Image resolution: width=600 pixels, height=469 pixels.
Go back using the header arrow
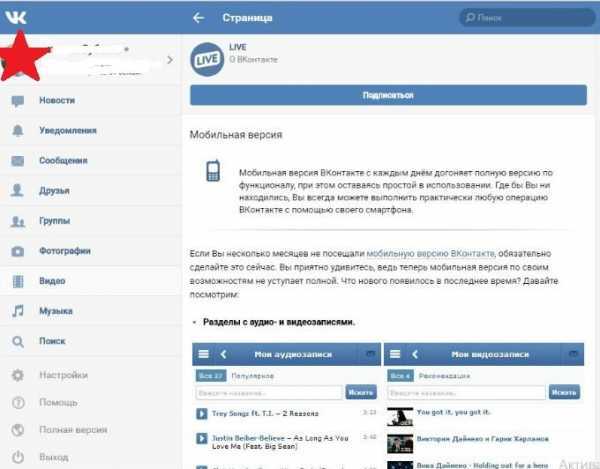(198, 18)
